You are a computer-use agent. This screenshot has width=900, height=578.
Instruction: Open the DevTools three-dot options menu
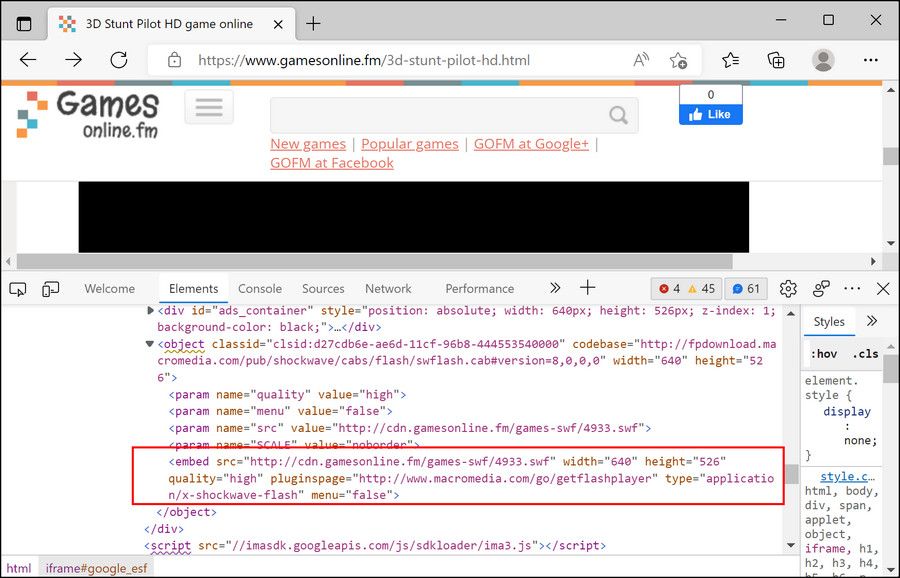coord(852,288)
